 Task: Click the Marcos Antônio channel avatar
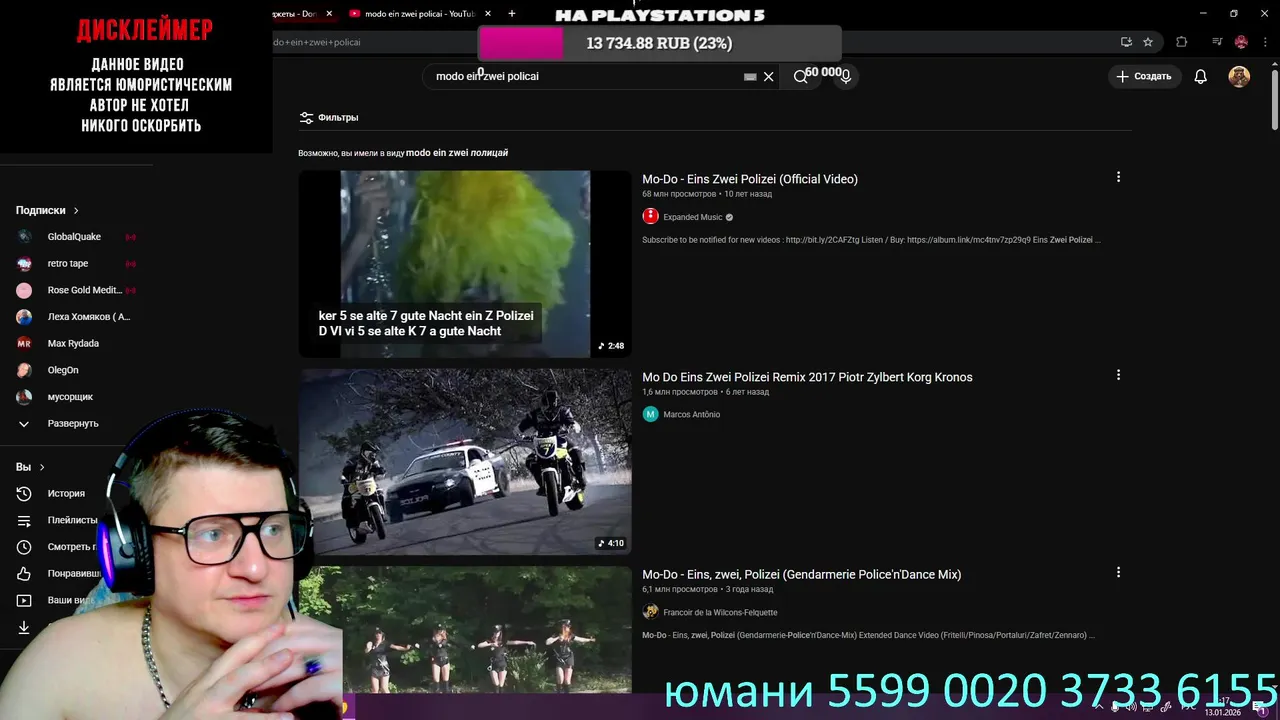pos(650,414)
